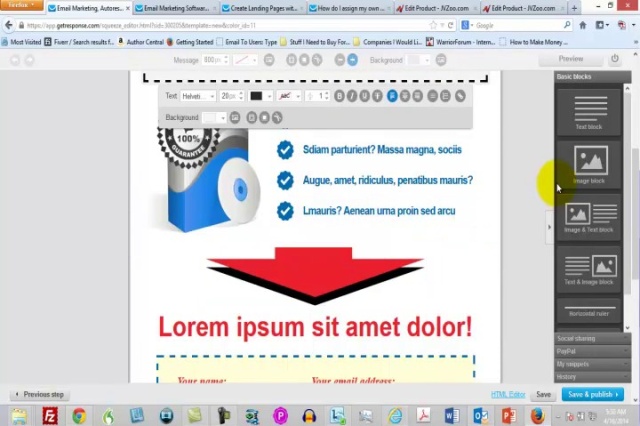Open the Message border line style dropdown
Image resolution: width=640 pixels, height=426 pixels.
[x=245, y=60]
